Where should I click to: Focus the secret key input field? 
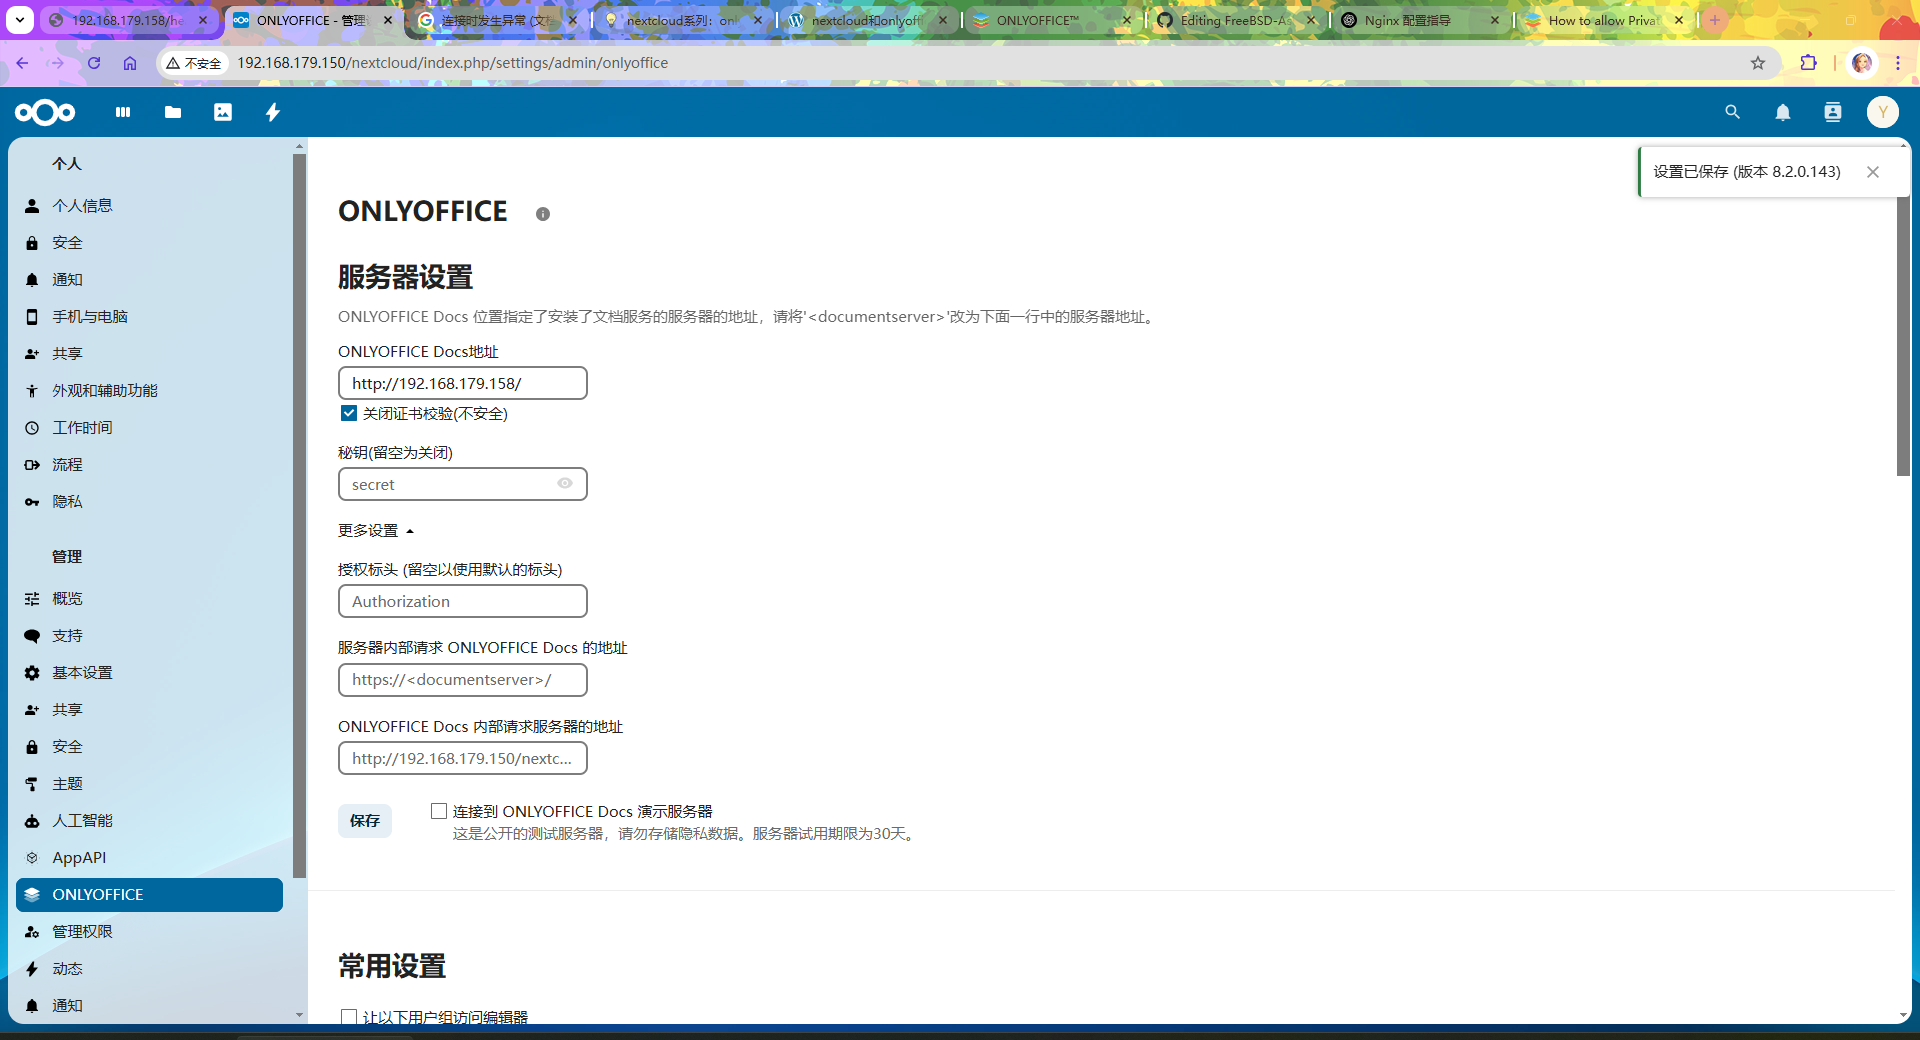point(463,484)
